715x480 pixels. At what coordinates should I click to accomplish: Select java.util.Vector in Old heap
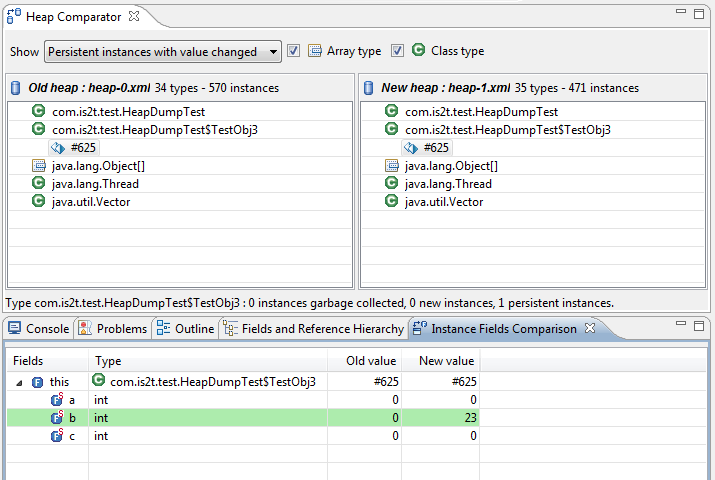(91, 202)
